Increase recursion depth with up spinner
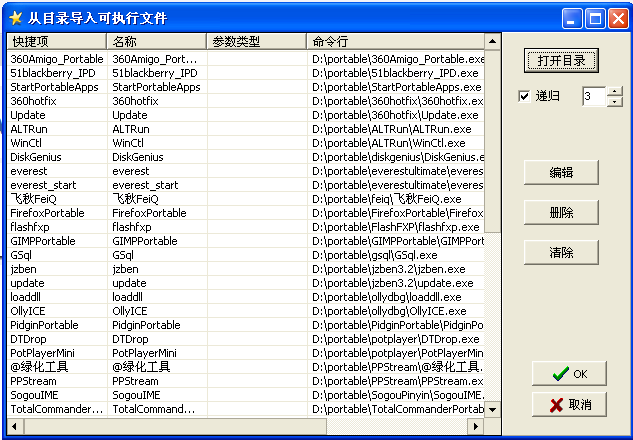Image resolution: width=633 pixels, height=440 pixels. point(614,91)
